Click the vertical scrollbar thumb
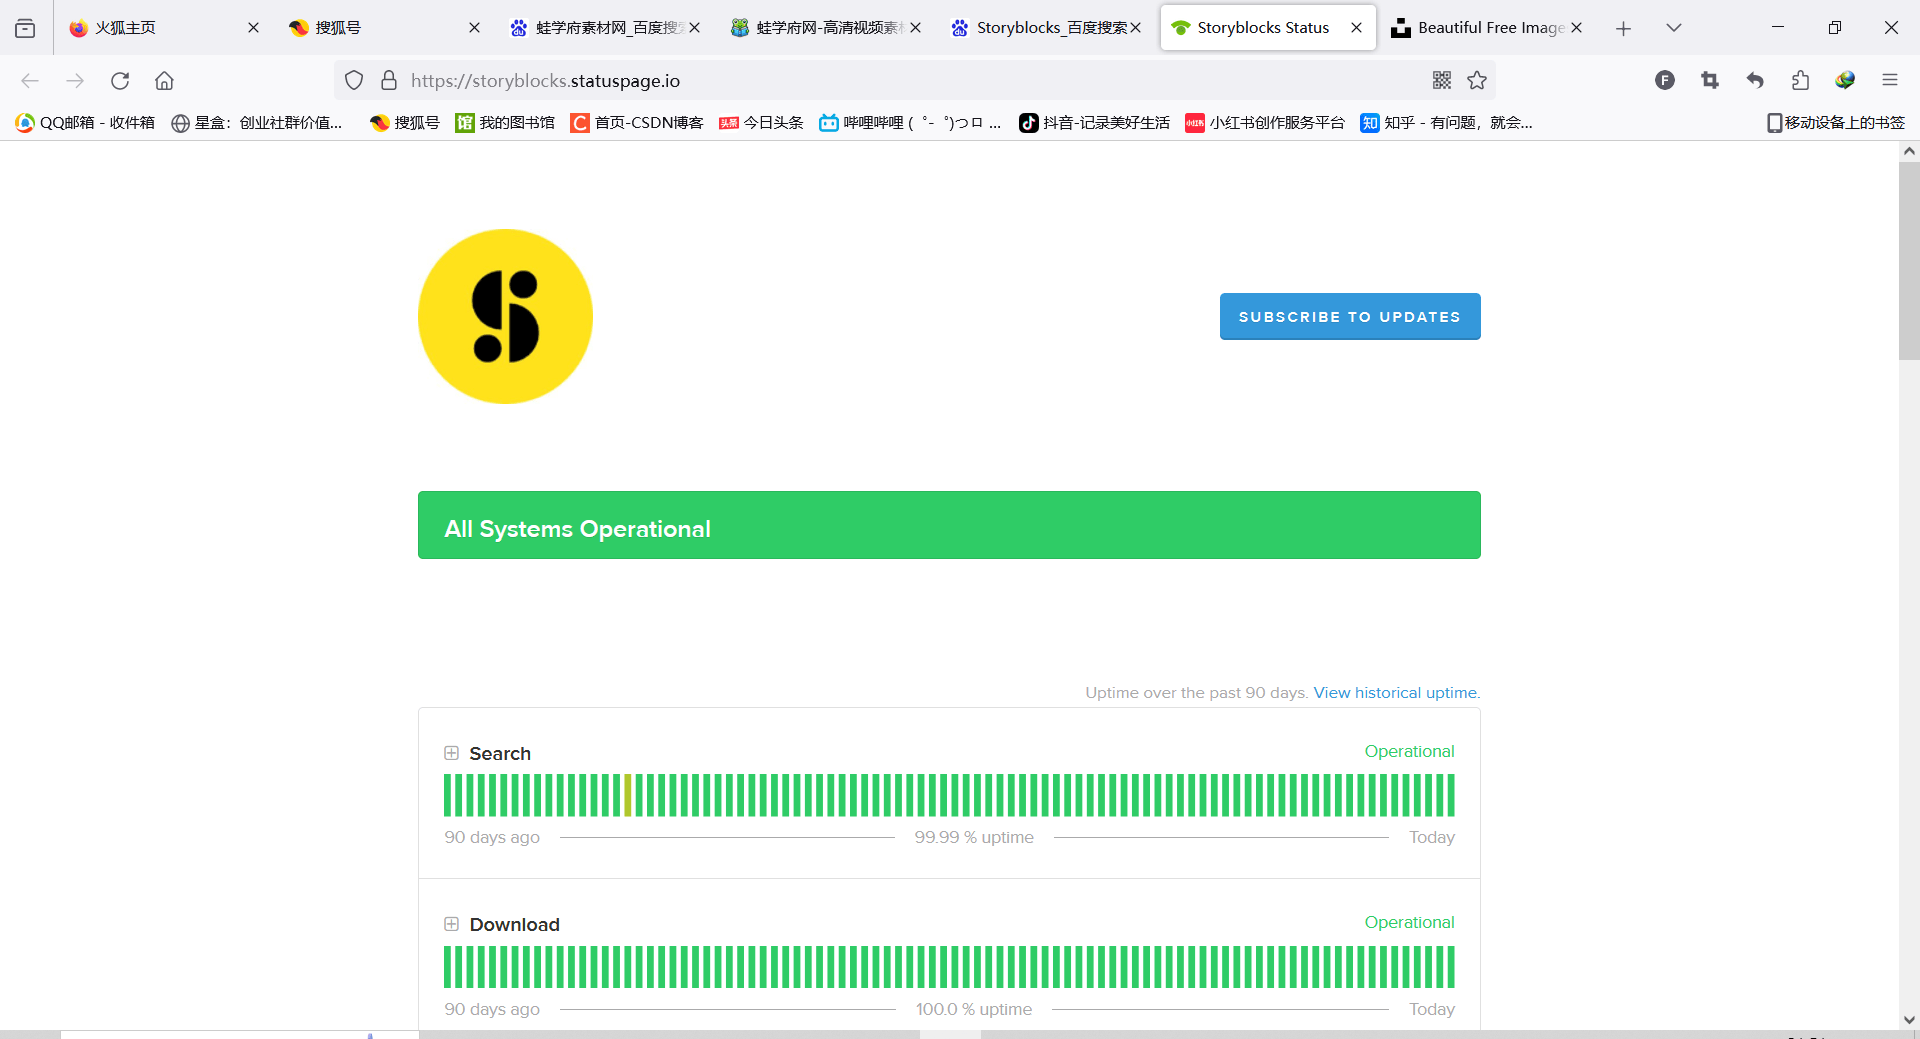The height and width of the screenshot is (1039, 1920). click(1909, 260)
